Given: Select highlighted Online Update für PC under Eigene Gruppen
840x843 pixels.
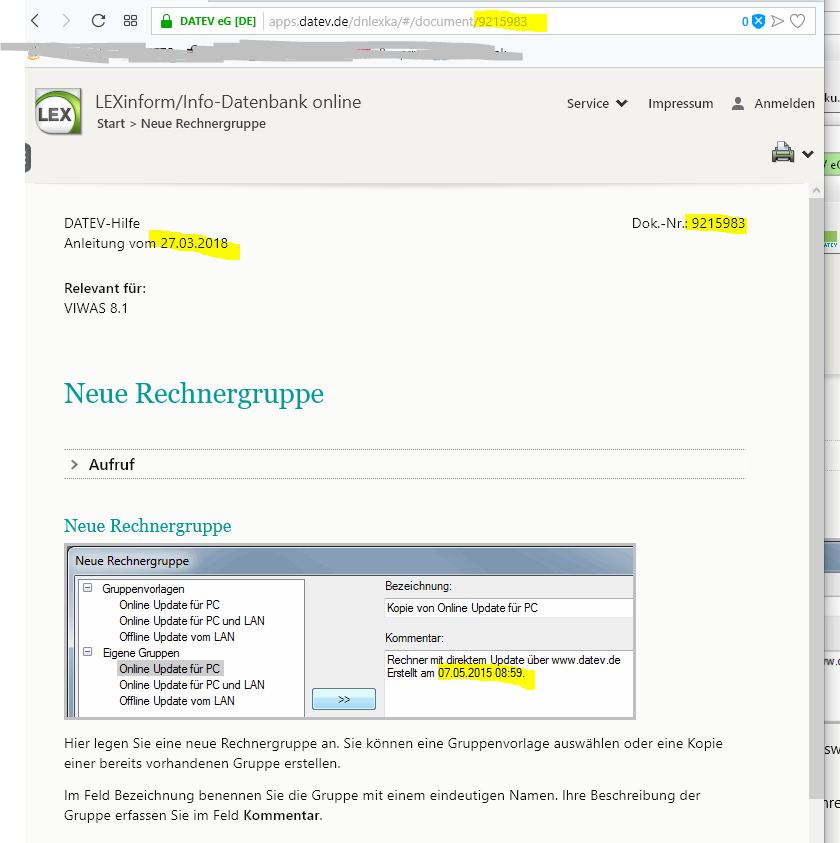Looking at the screenshot, I should [169, 669].
